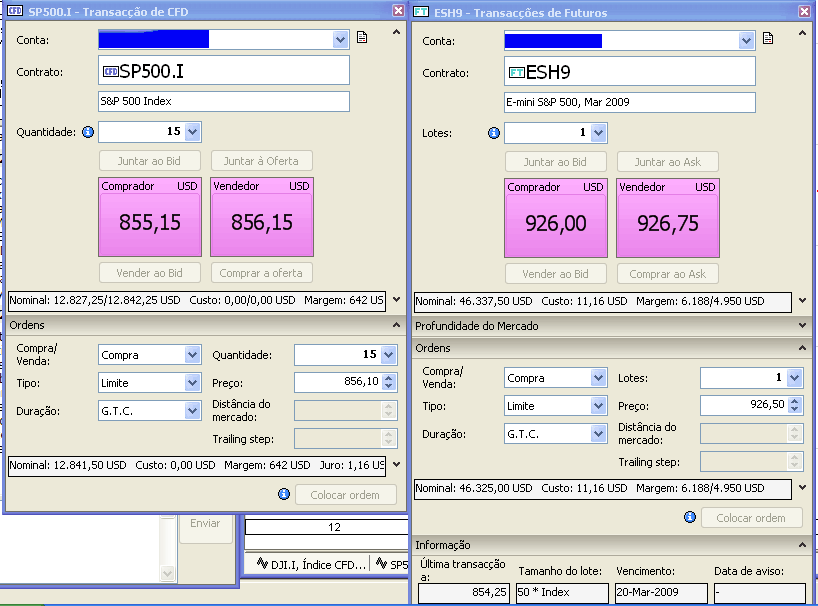Click the Juntar ao Bid button for SP500.I
This screenshot has width=818, height=606.
click(150, 161)
